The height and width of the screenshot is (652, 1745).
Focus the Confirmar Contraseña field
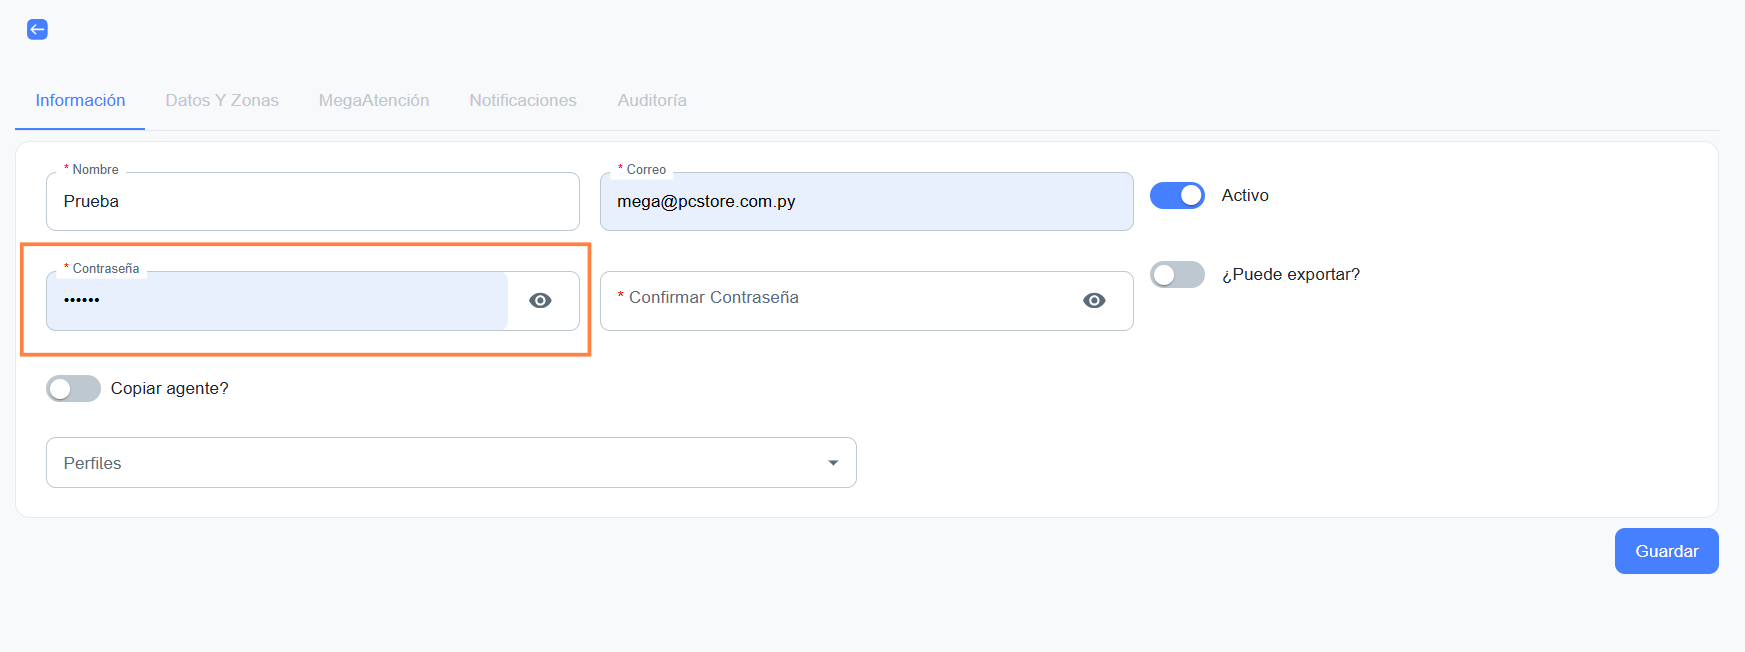(840, 301)
